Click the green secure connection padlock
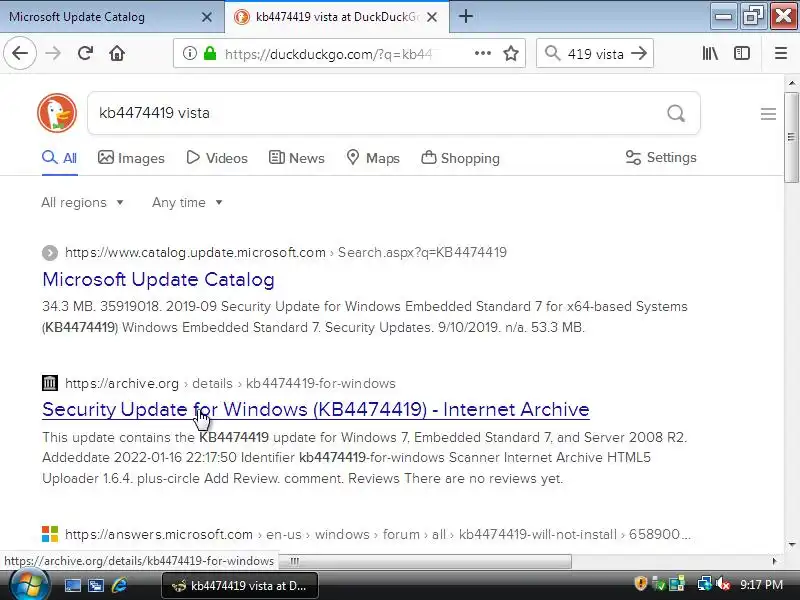 pyautogui.click(x=210, y=53)
